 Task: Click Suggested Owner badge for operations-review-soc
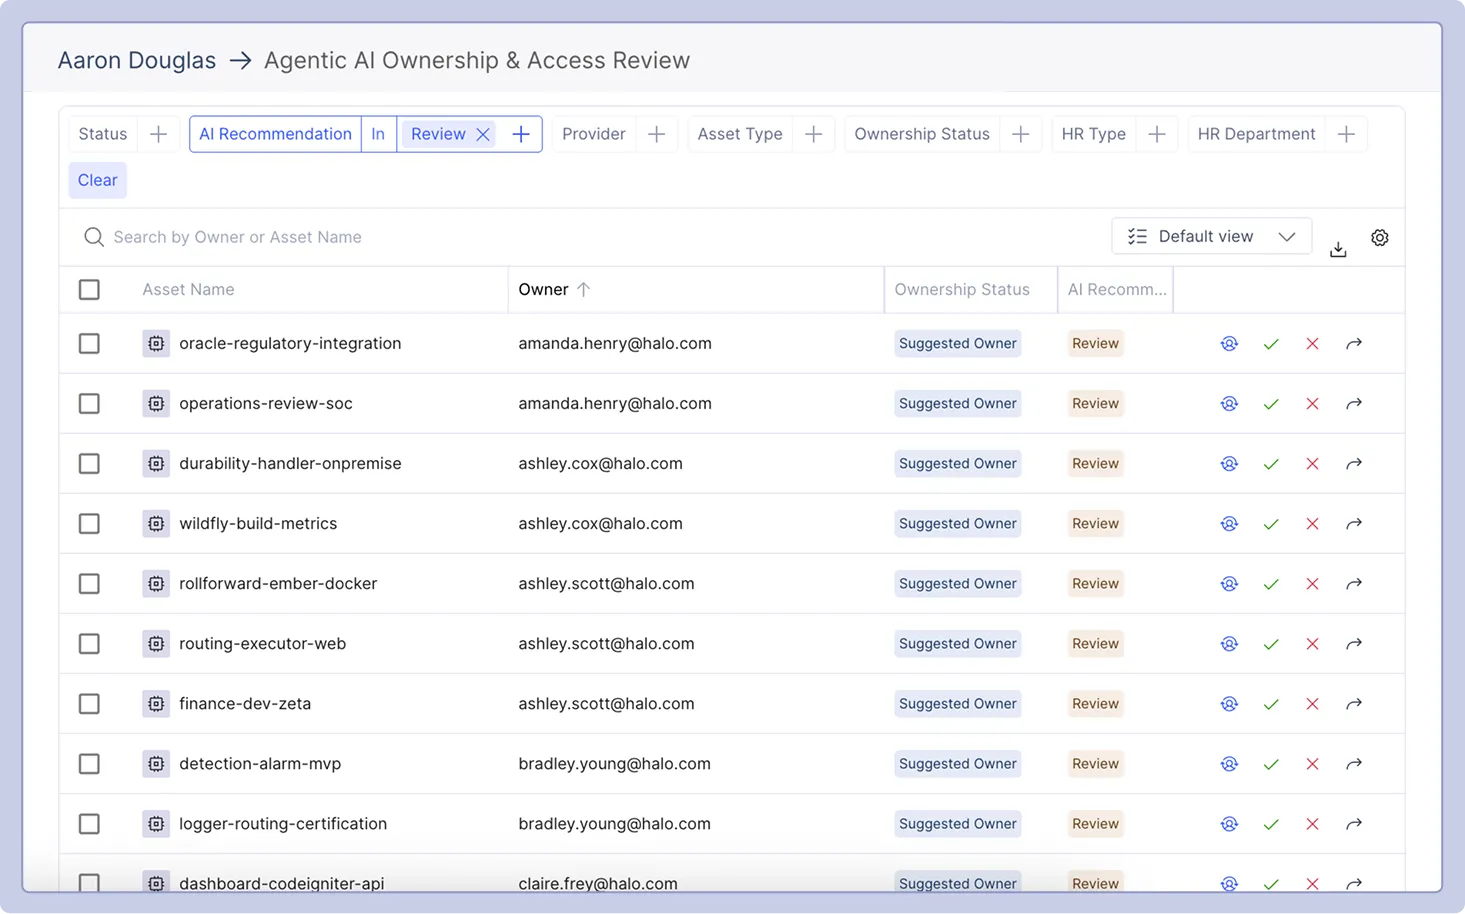(958, 404)
